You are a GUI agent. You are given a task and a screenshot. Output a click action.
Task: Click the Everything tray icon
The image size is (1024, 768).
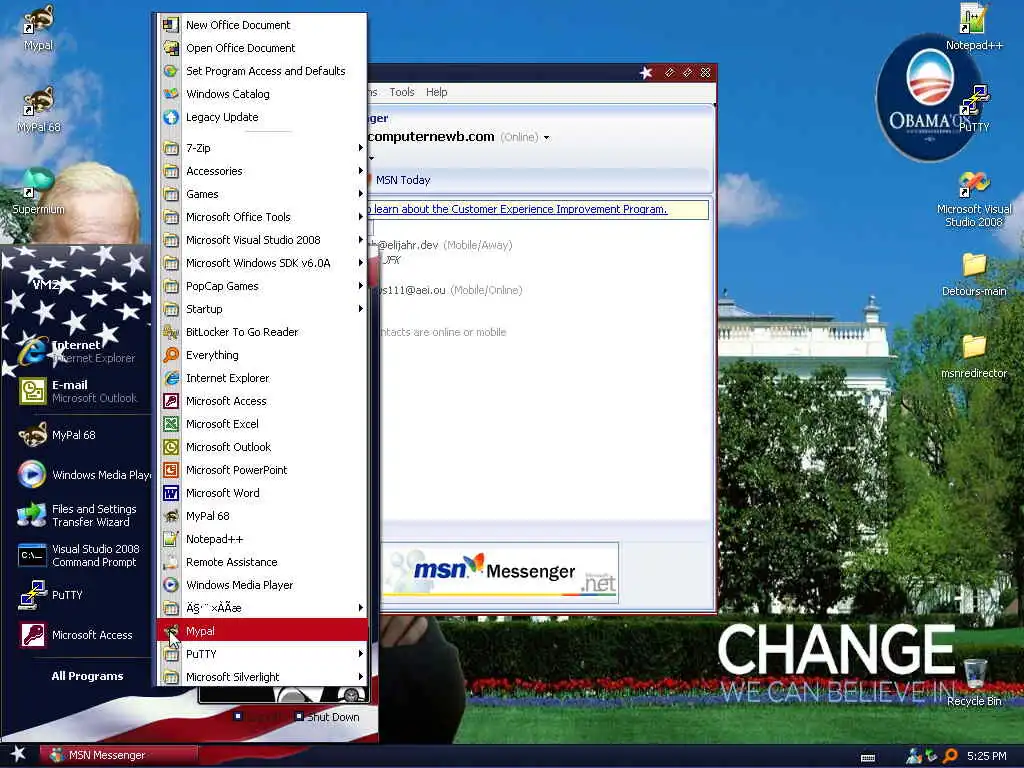pyautogui.click(x=951, y=756)
